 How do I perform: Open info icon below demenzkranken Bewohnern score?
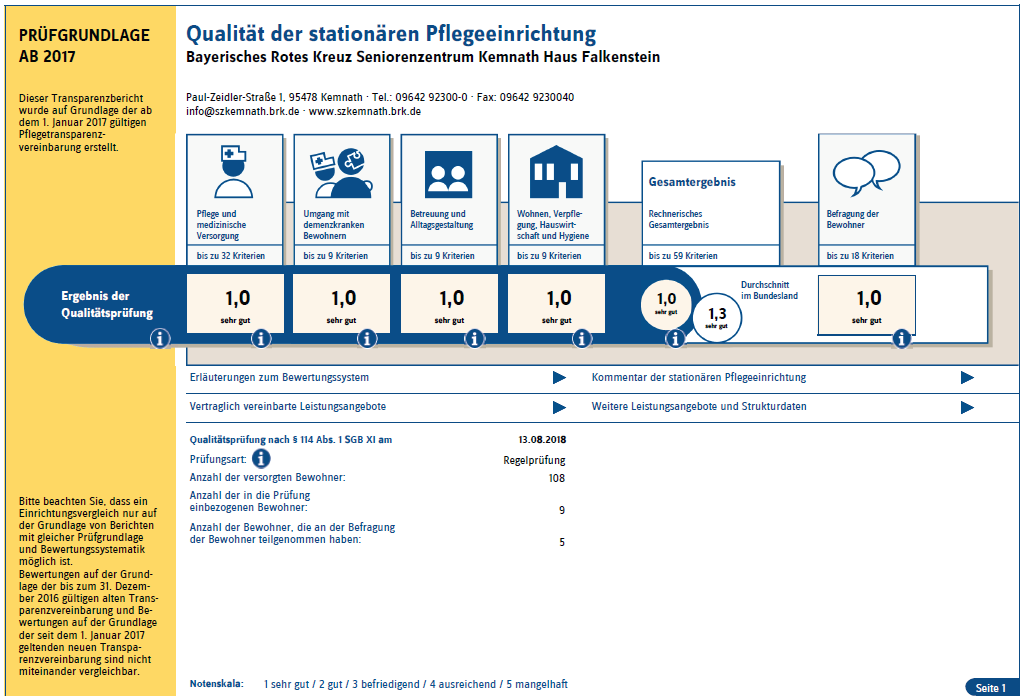click(368, 338)
